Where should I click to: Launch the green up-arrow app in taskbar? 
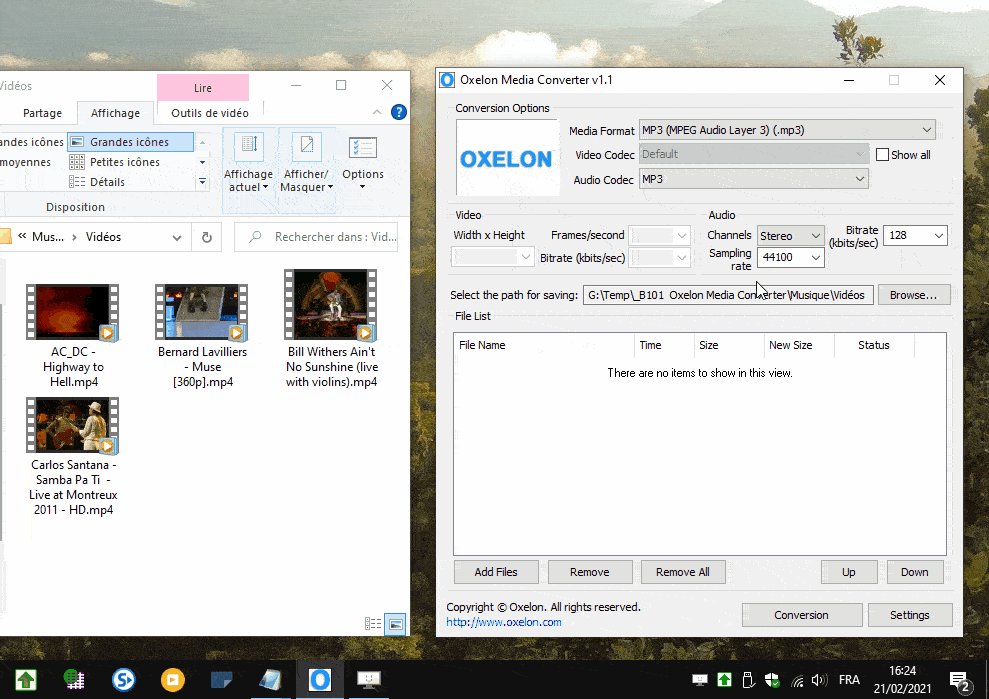pyautogui.click(x=26, y=679)
